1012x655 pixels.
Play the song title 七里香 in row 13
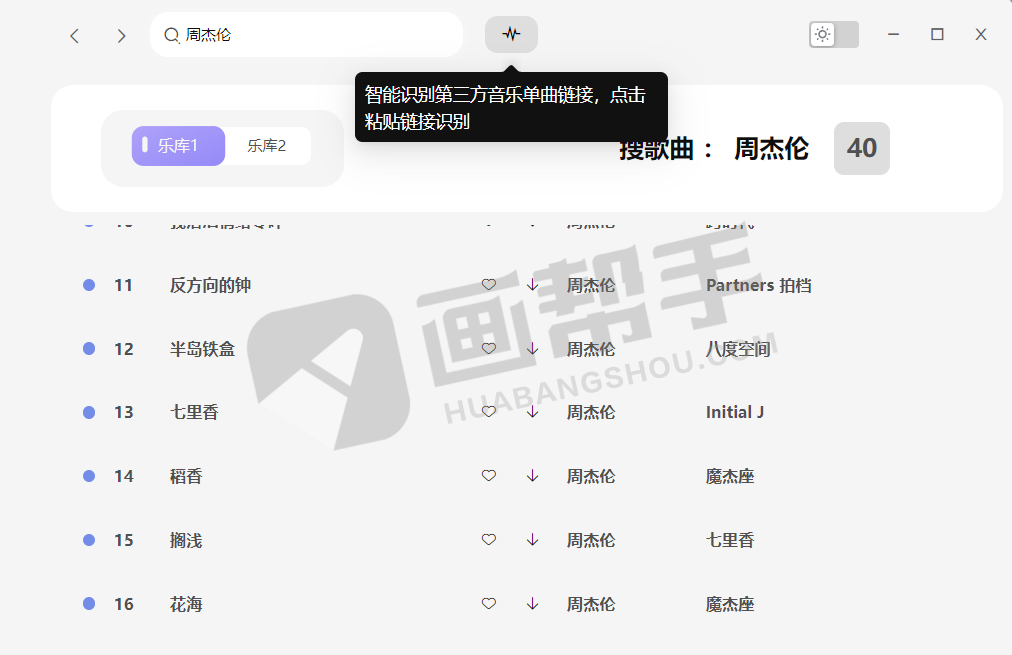coord(194,412)
